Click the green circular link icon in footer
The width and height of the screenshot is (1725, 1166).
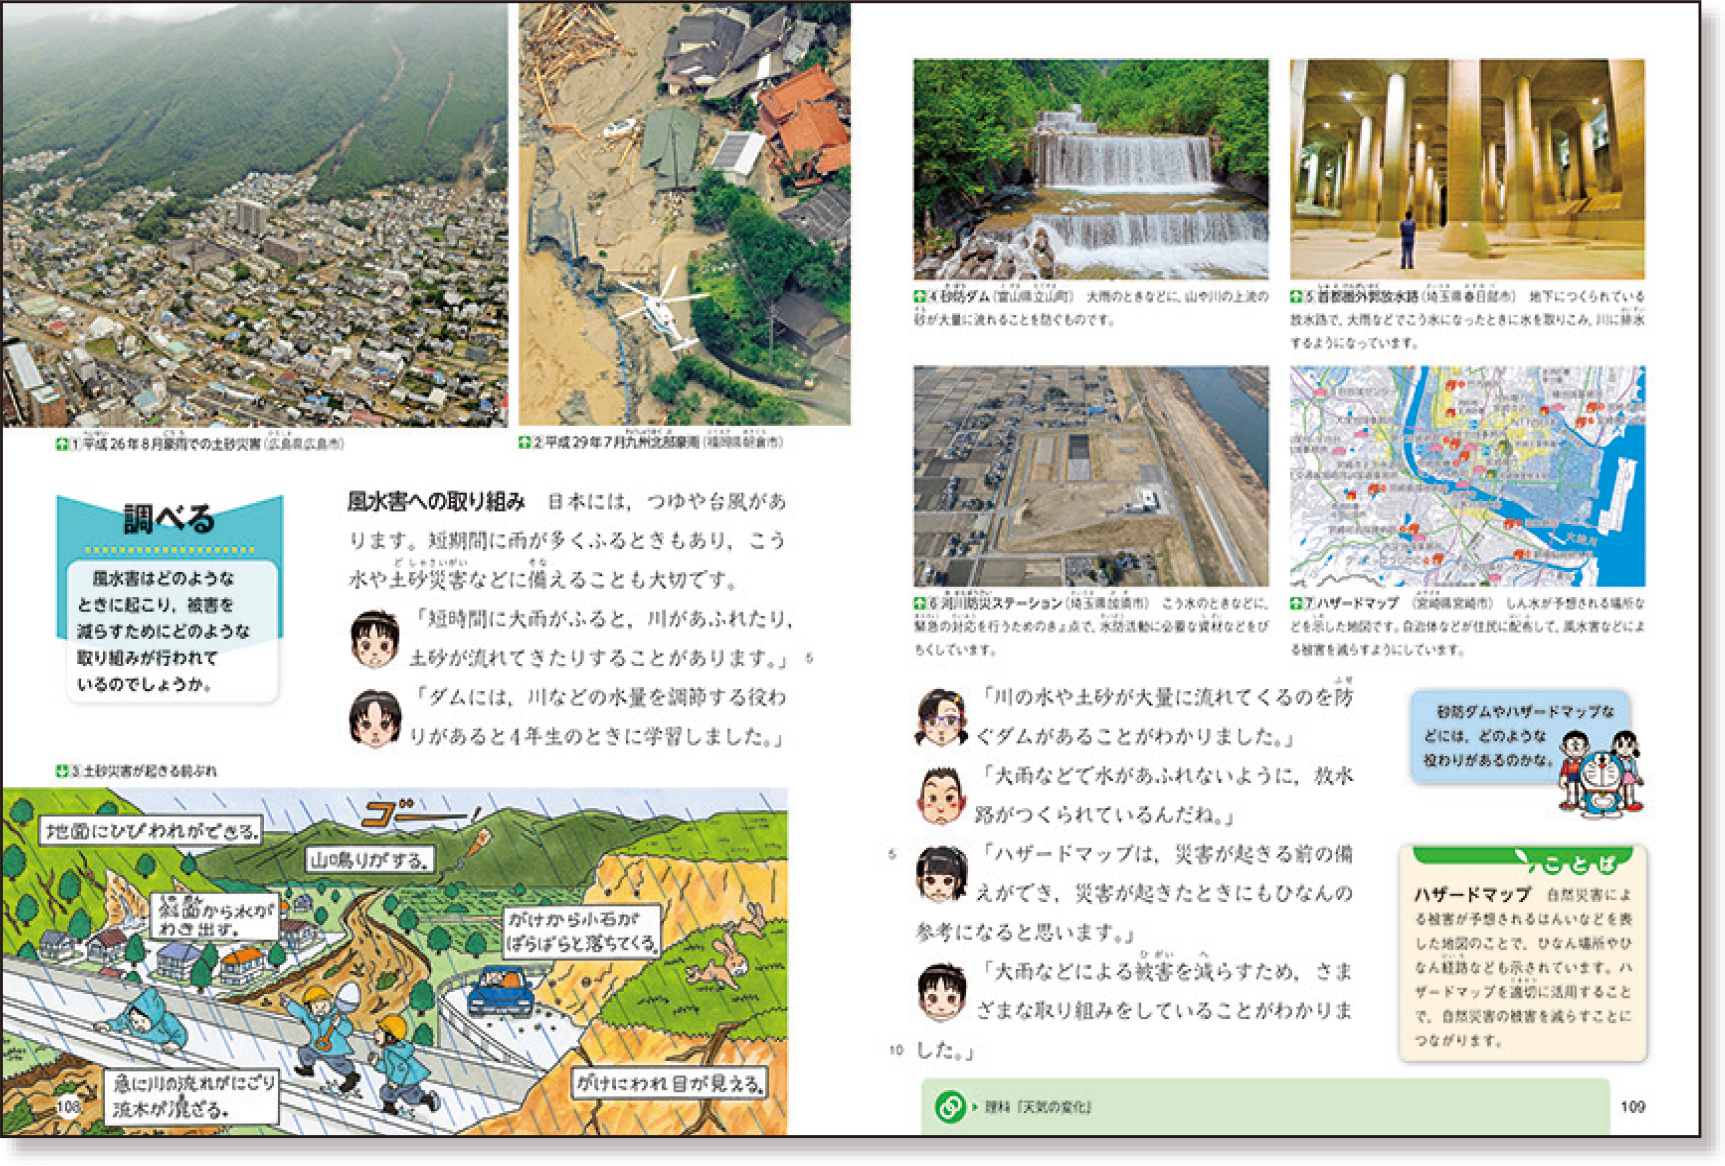[x=949, y=1106]
